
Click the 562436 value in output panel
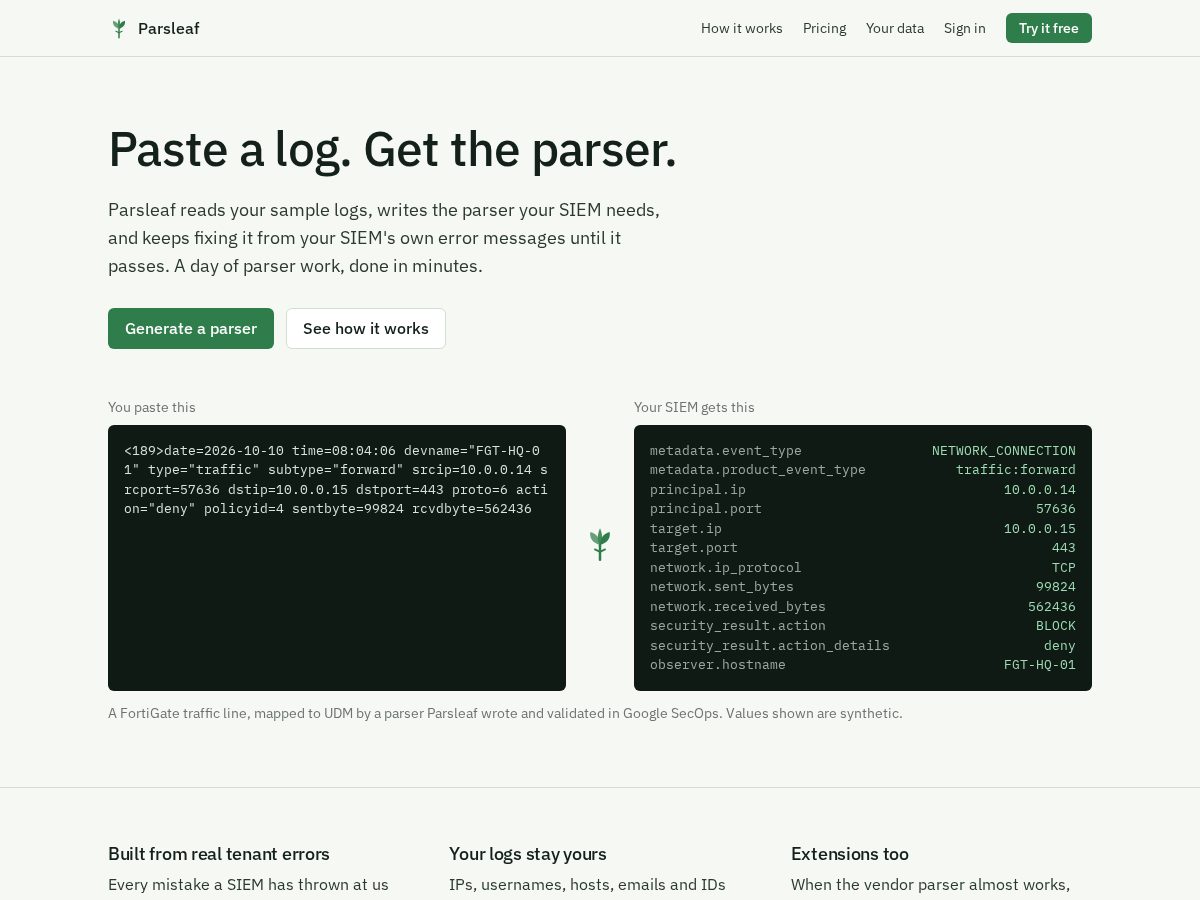coord(1052,607)
